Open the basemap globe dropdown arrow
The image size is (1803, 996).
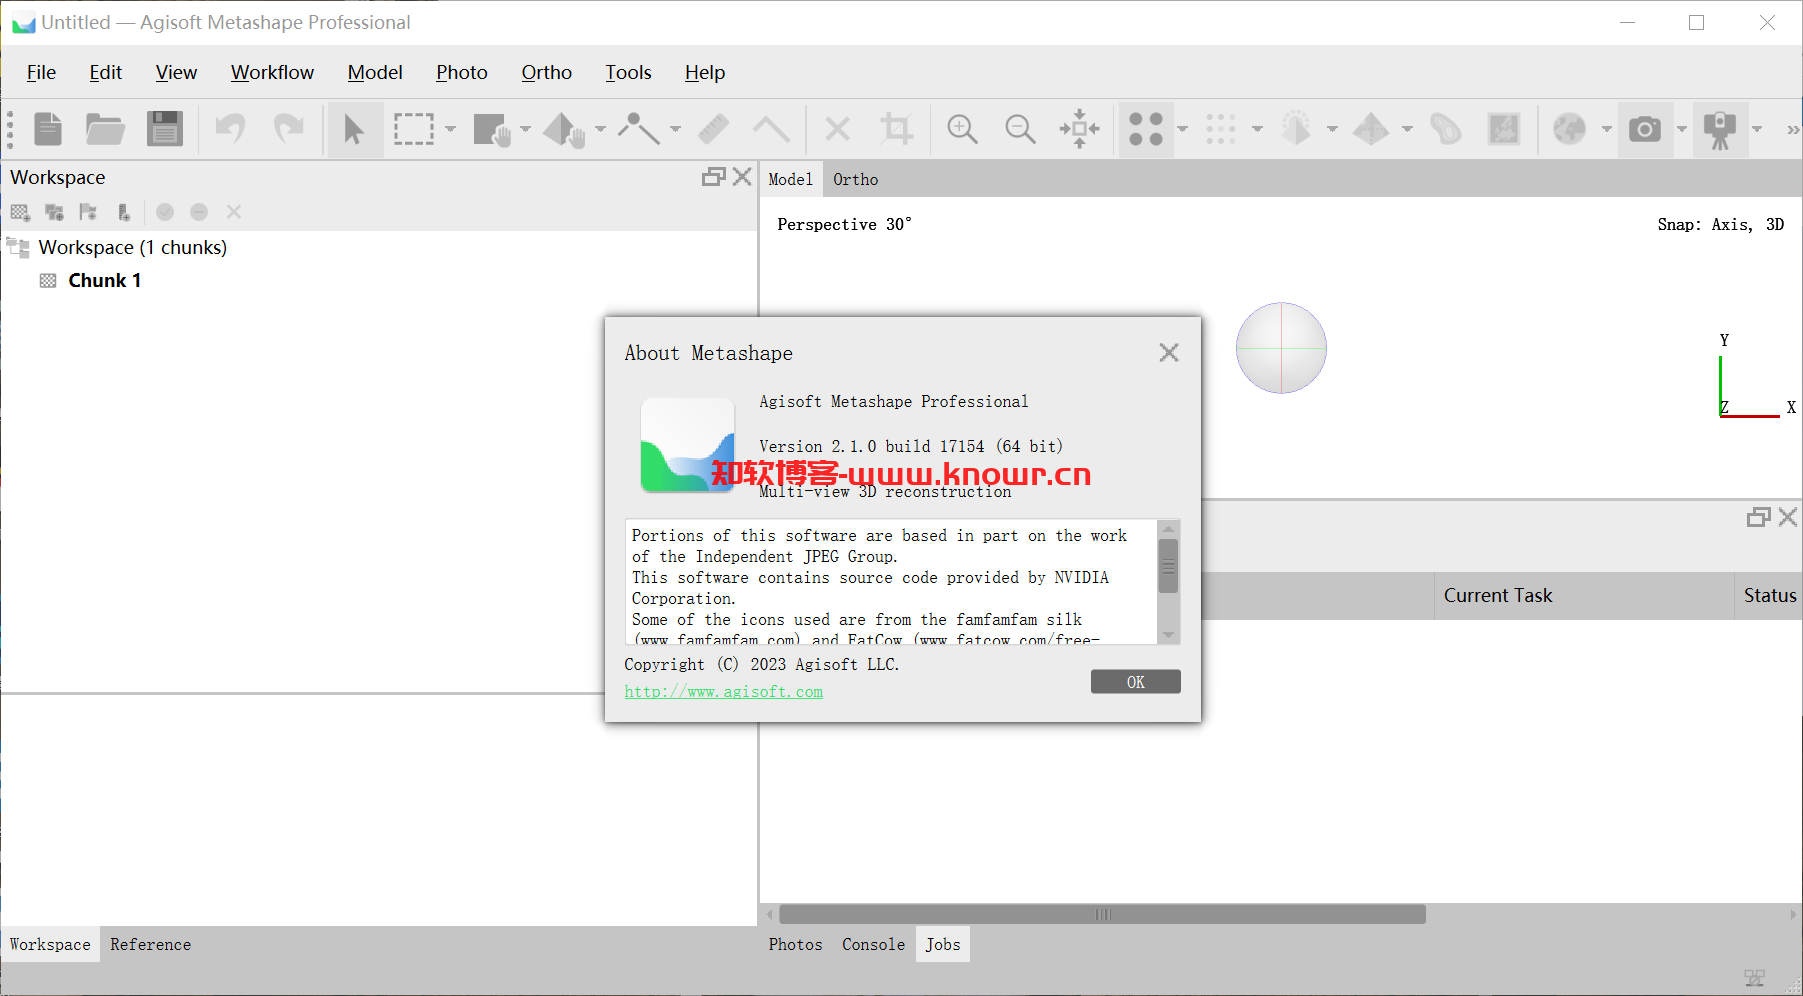click(x=1606, y=129)
